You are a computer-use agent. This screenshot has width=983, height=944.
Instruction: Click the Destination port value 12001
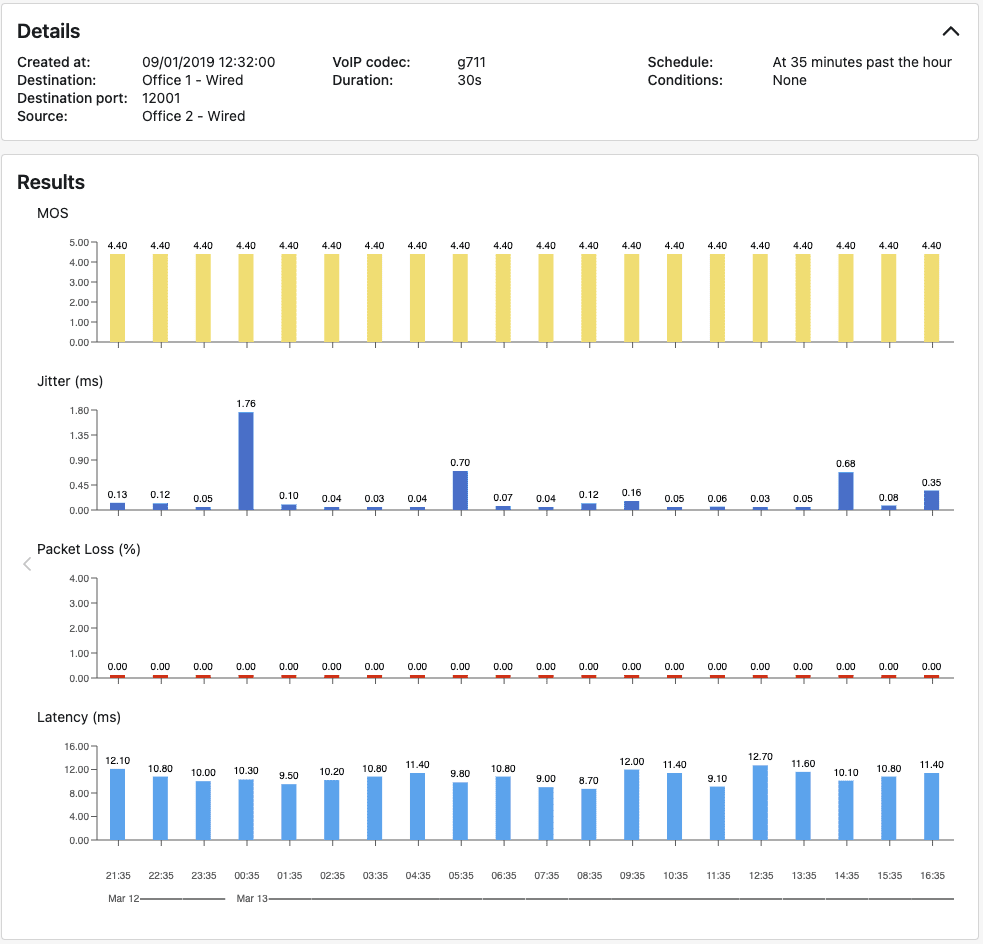pos(164,98)
